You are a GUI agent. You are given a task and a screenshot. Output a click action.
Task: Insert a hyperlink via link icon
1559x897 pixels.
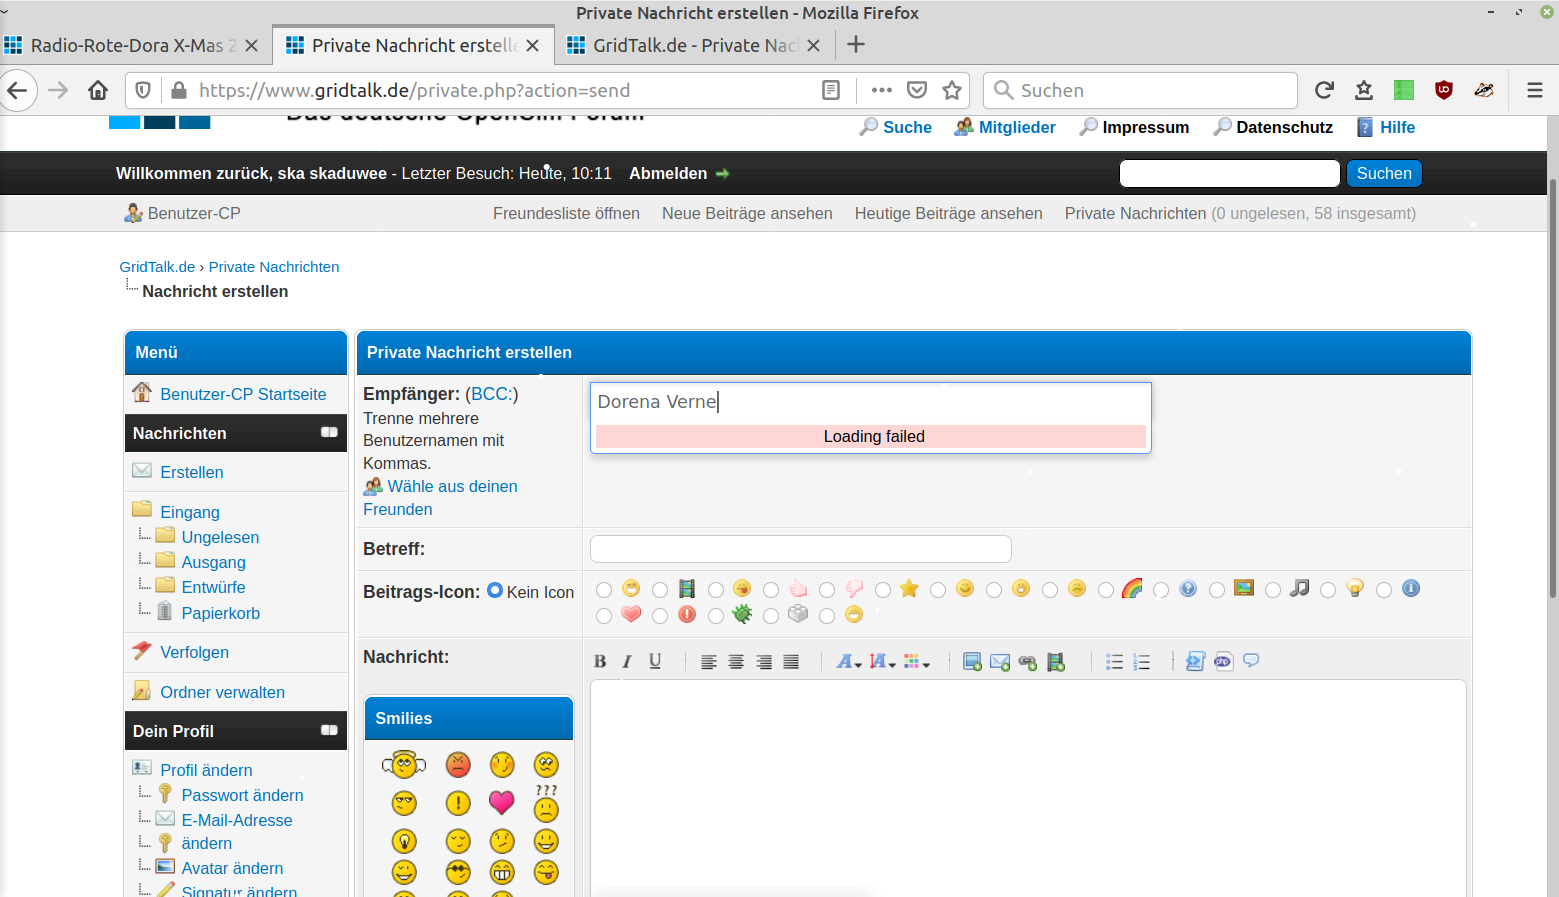1027,662
